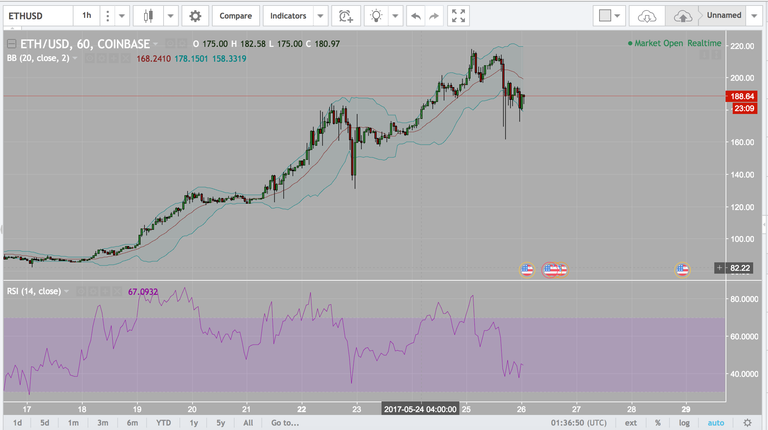
Task: Collapse the ETH/USD legend box
Action: (11, 44)
